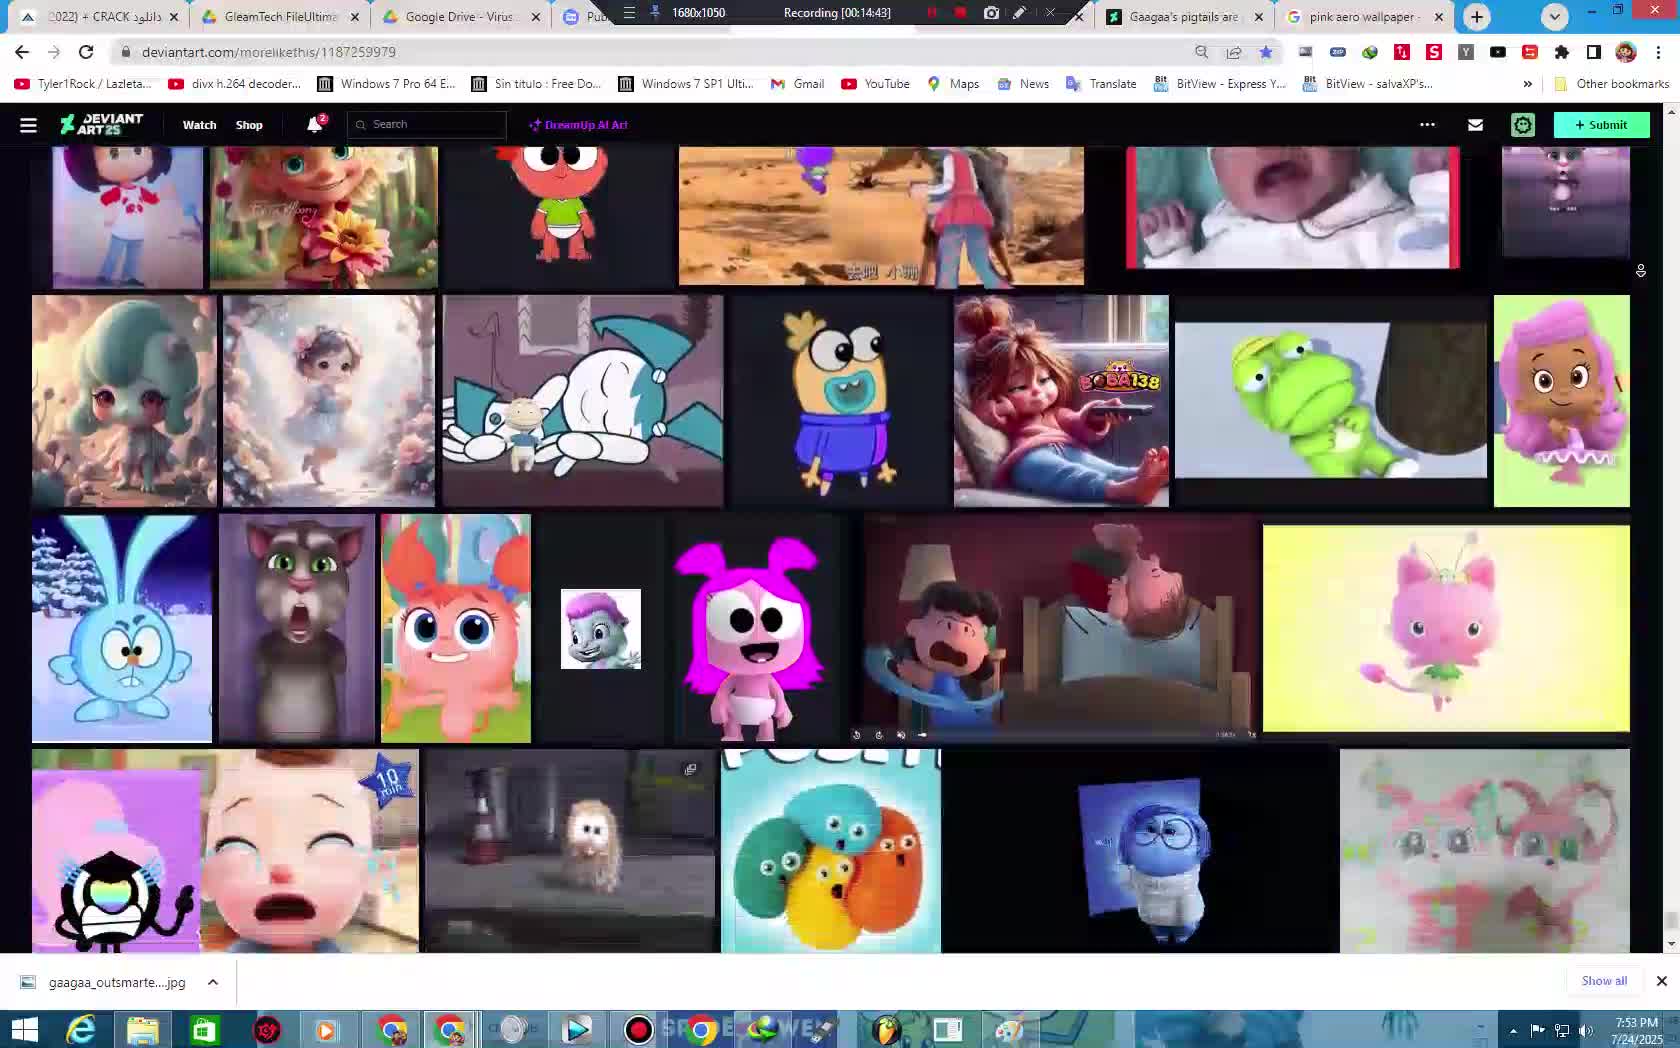Show hidden system tray icons

click(1513, 1030)
